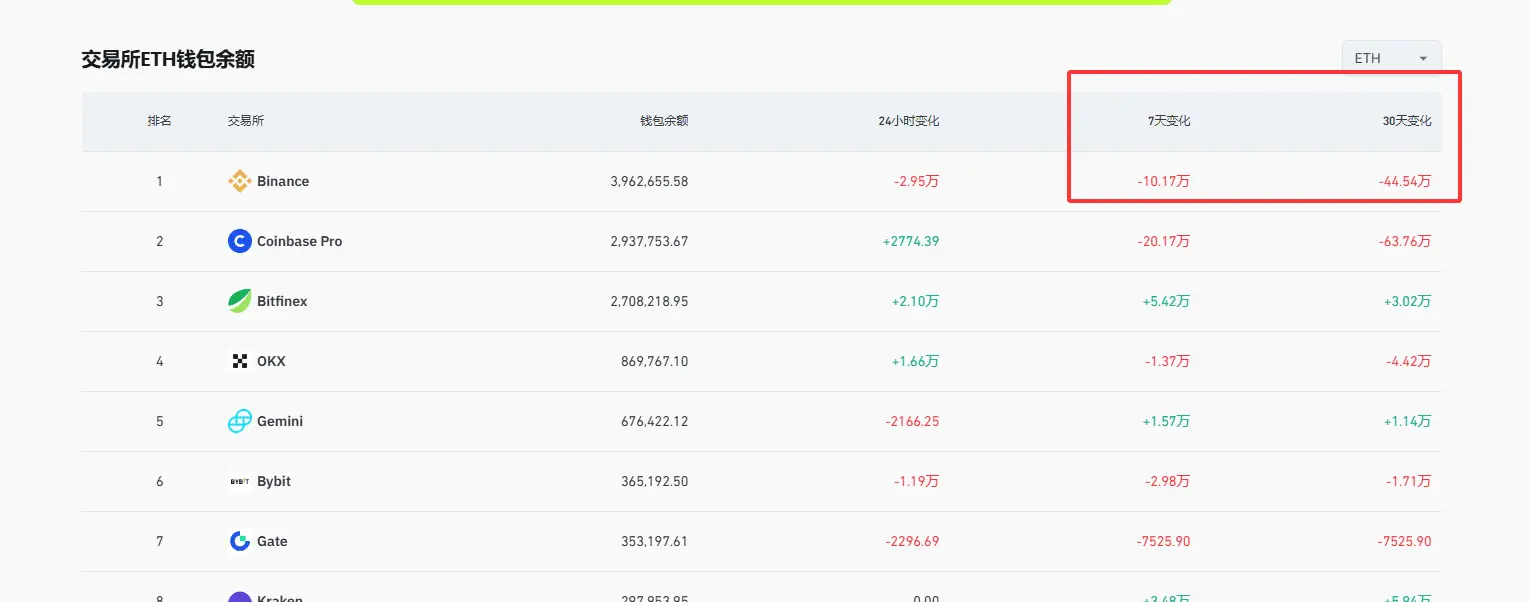The width and height of the screenshot is (1529, 602).
Task: Click OKX 24h change +1.66万
Action: click(916, 361)
